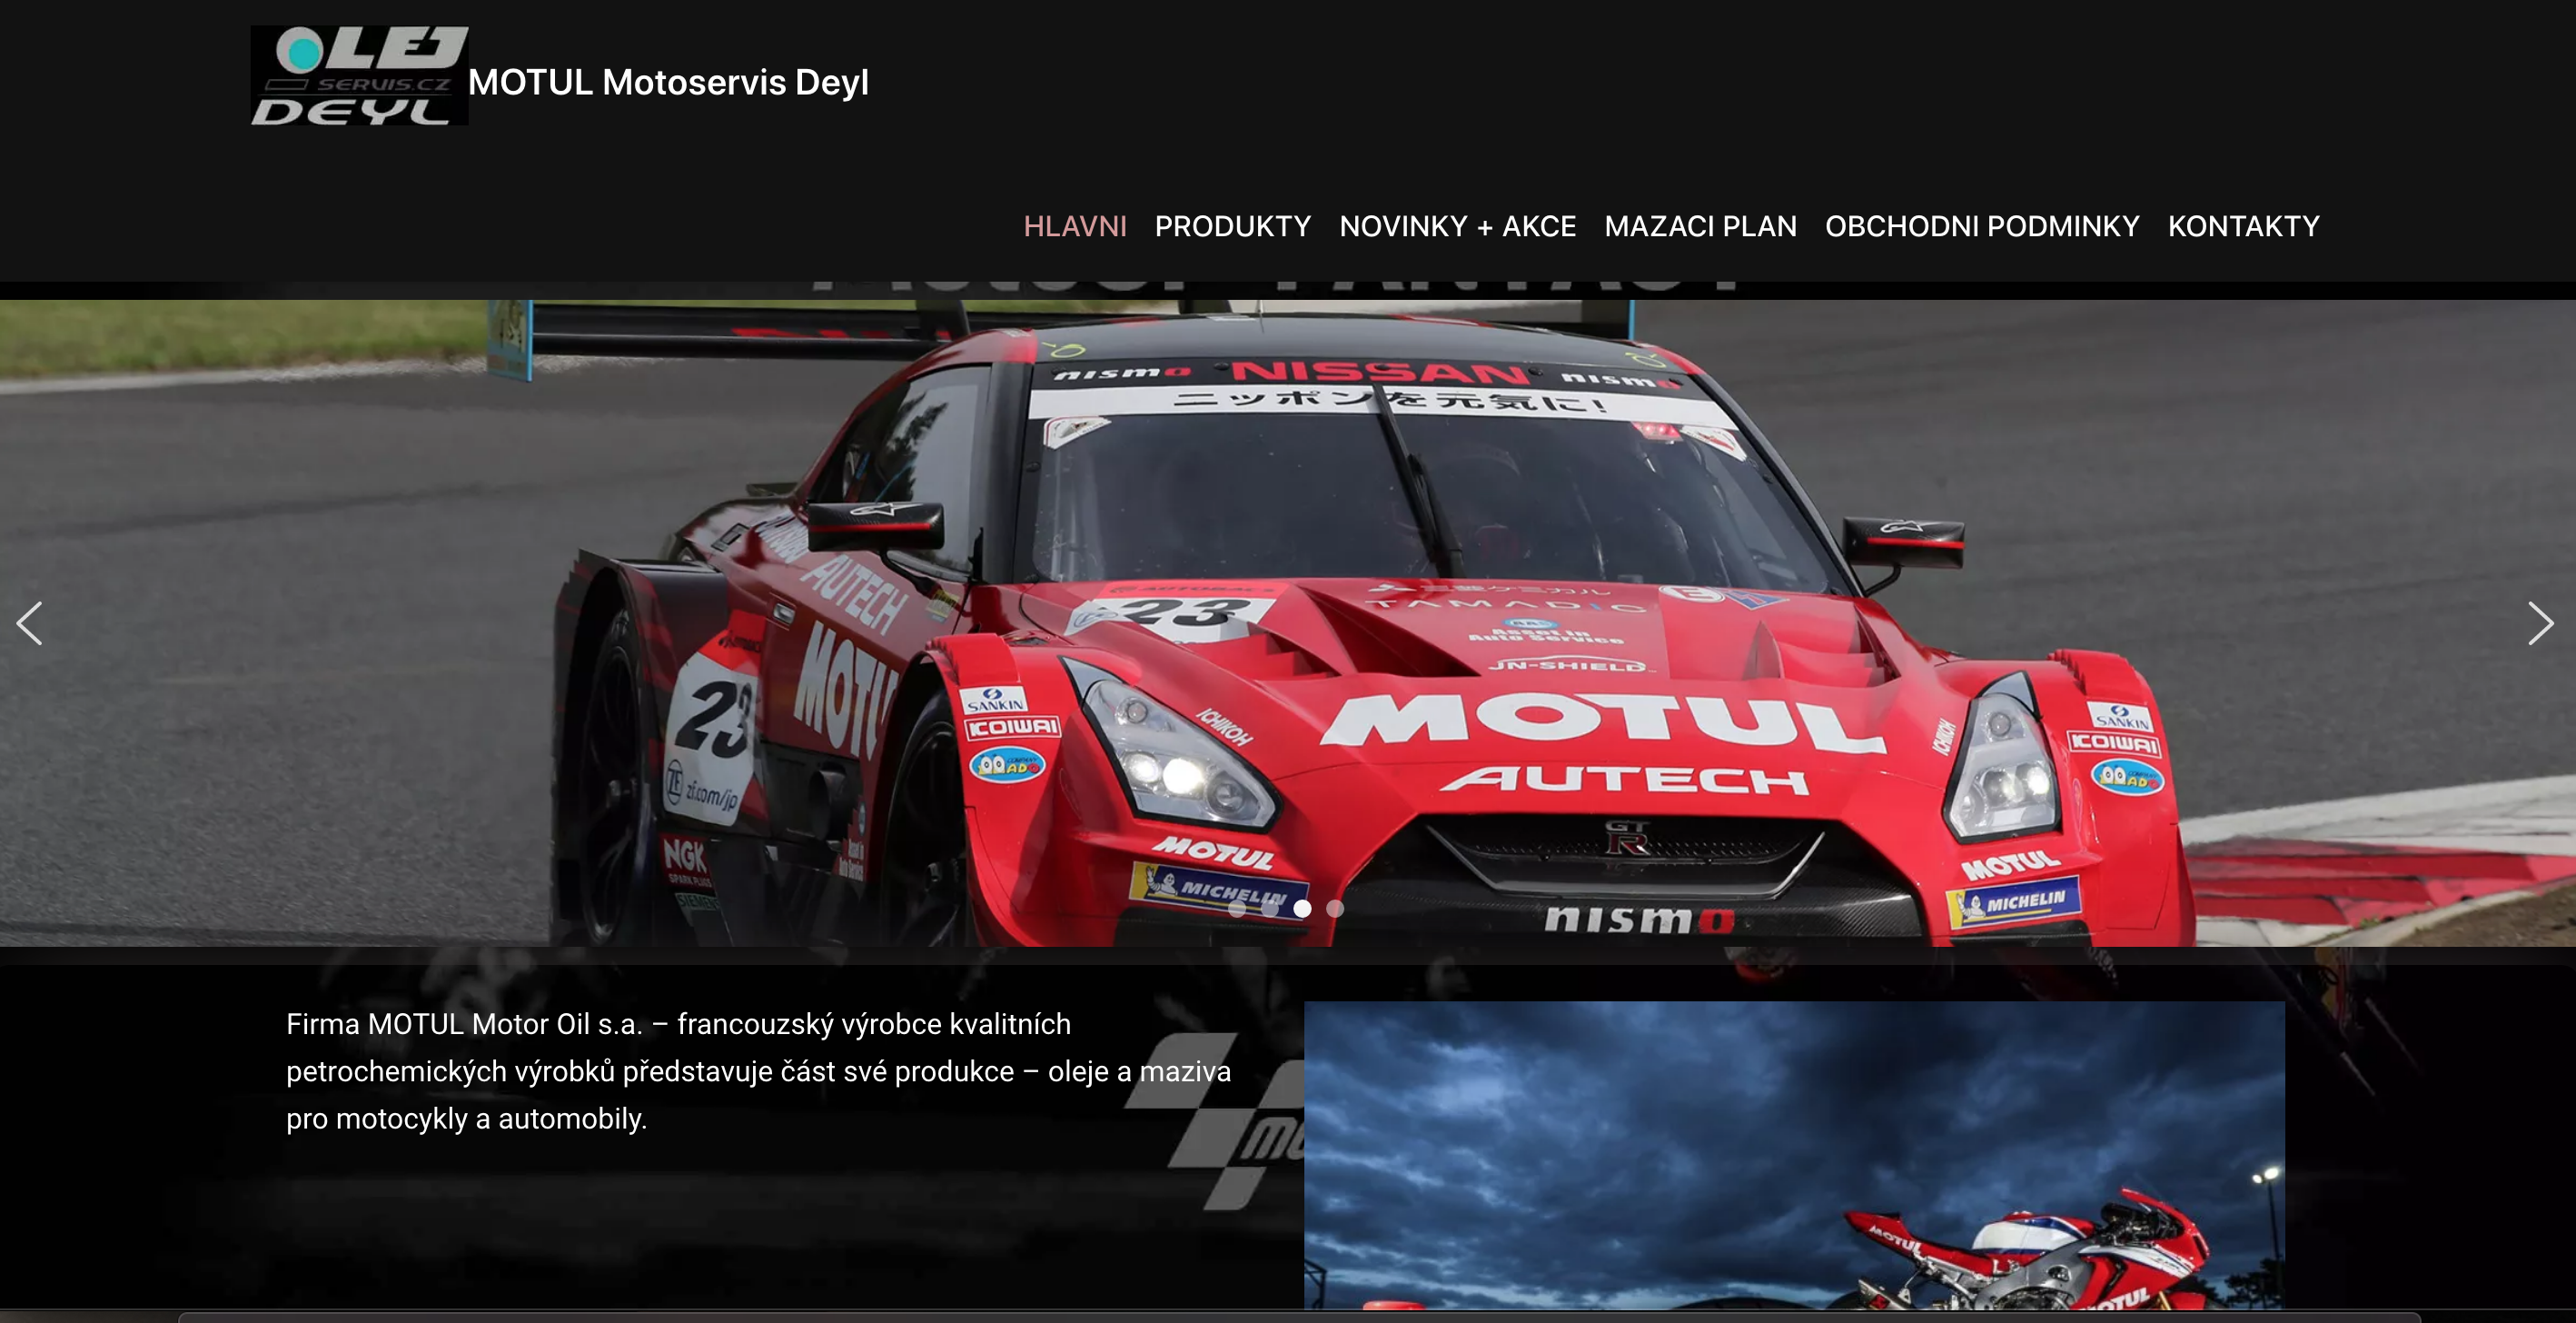The height and width of the screenshot is (1323, 2576).
Task: Open OBCHODNI PODMINKY page
Action: tap(1982, 226)
